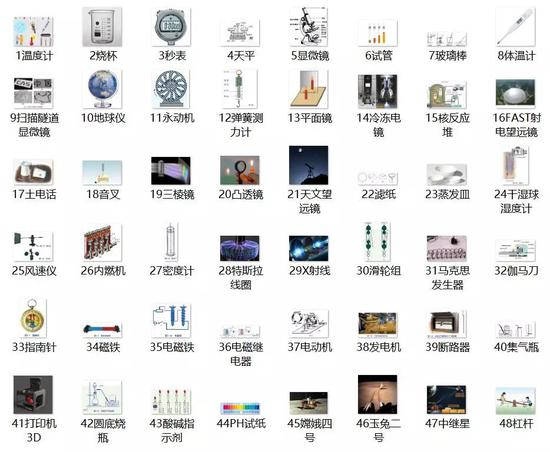Screen dimensions: 550x452
Task: Select the 44PH试纸 color strip image
Action: (x=240, y=408)
